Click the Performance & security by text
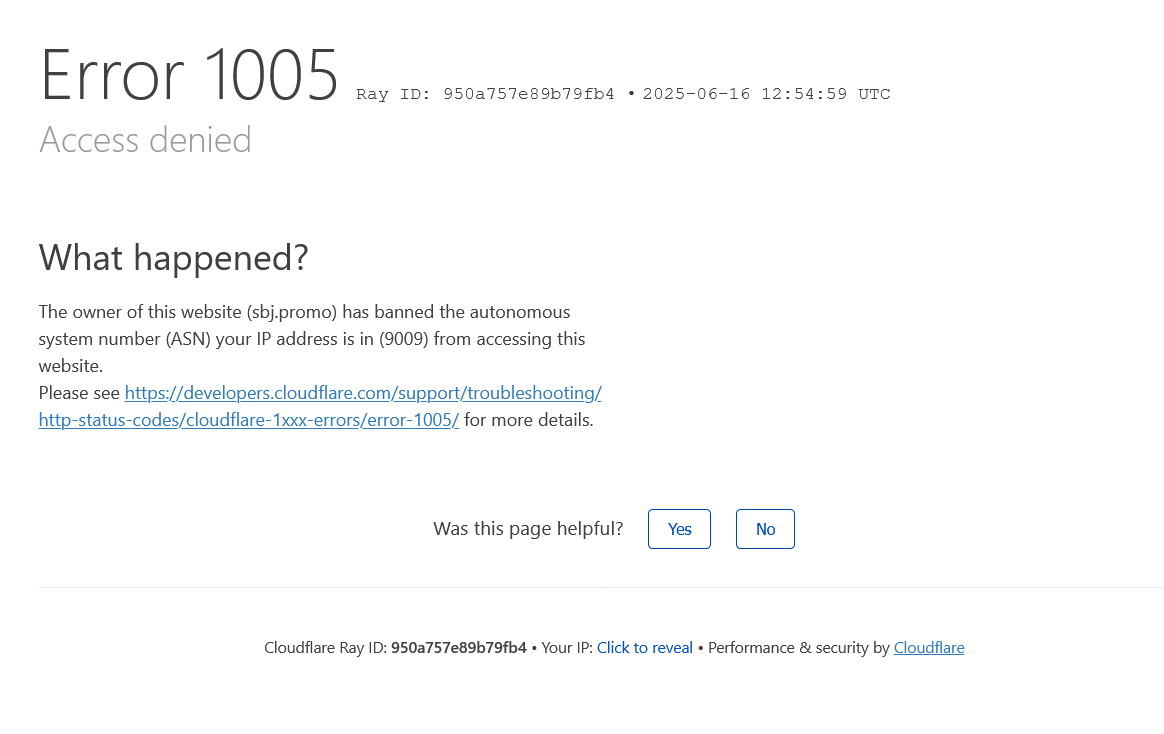Screen dimensions: 1164x734 click(798, 648)
